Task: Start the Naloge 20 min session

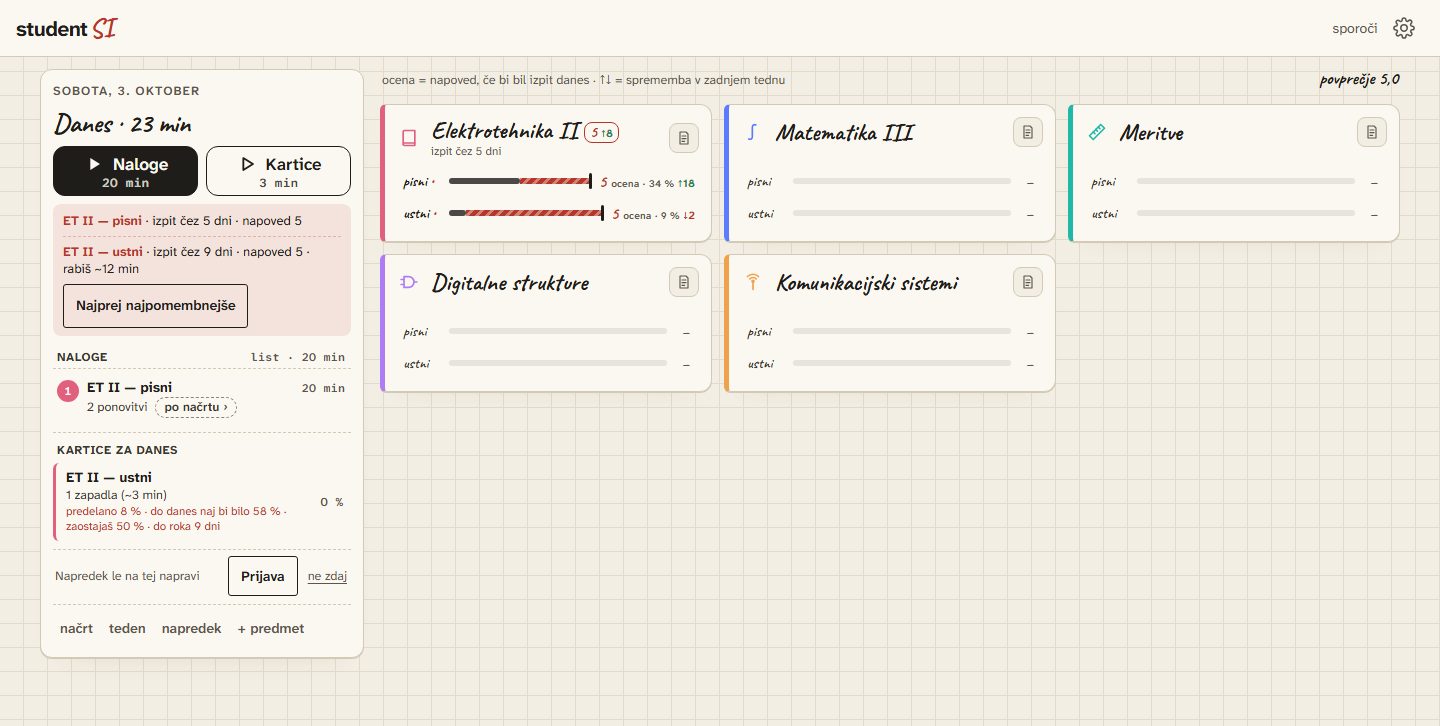Action: pos(125,171)
